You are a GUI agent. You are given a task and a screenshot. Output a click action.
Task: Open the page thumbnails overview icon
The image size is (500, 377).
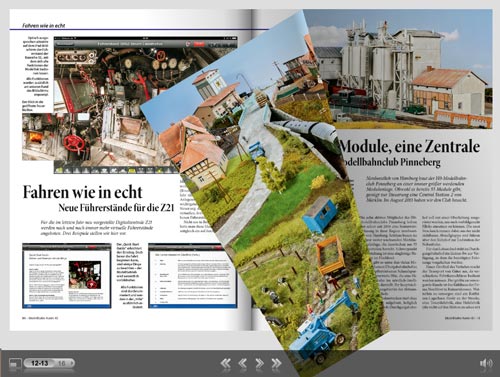click(x=14, y=363)
